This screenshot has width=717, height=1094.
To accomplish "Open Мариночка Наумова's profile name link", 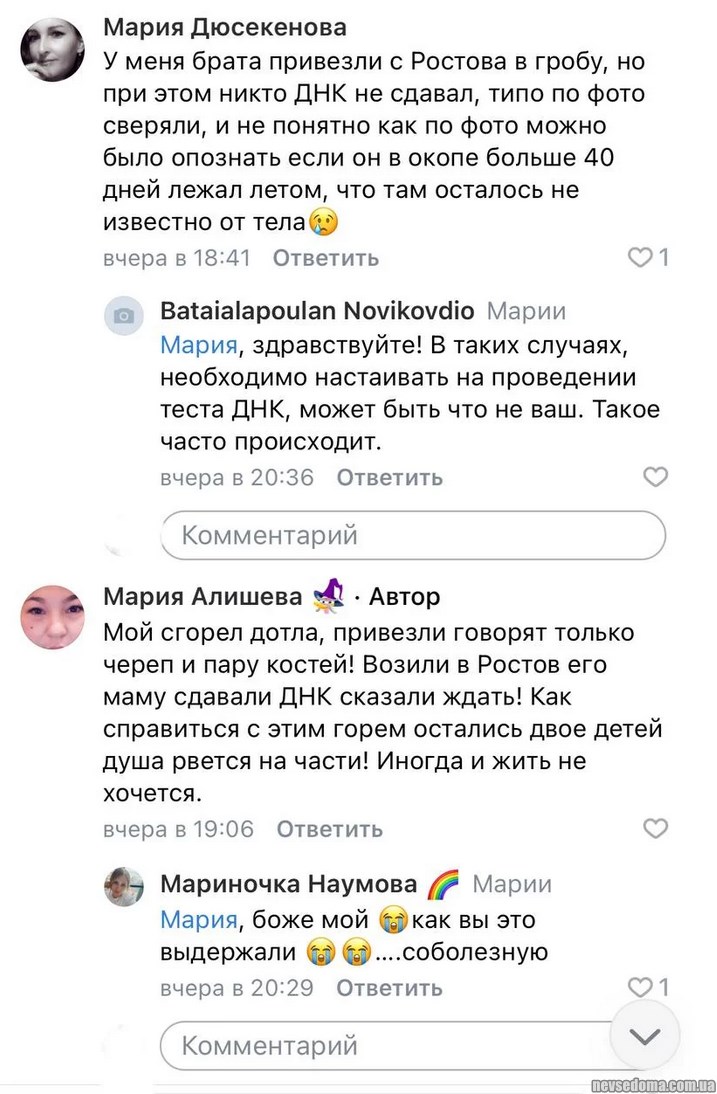I will coord(288,884).
